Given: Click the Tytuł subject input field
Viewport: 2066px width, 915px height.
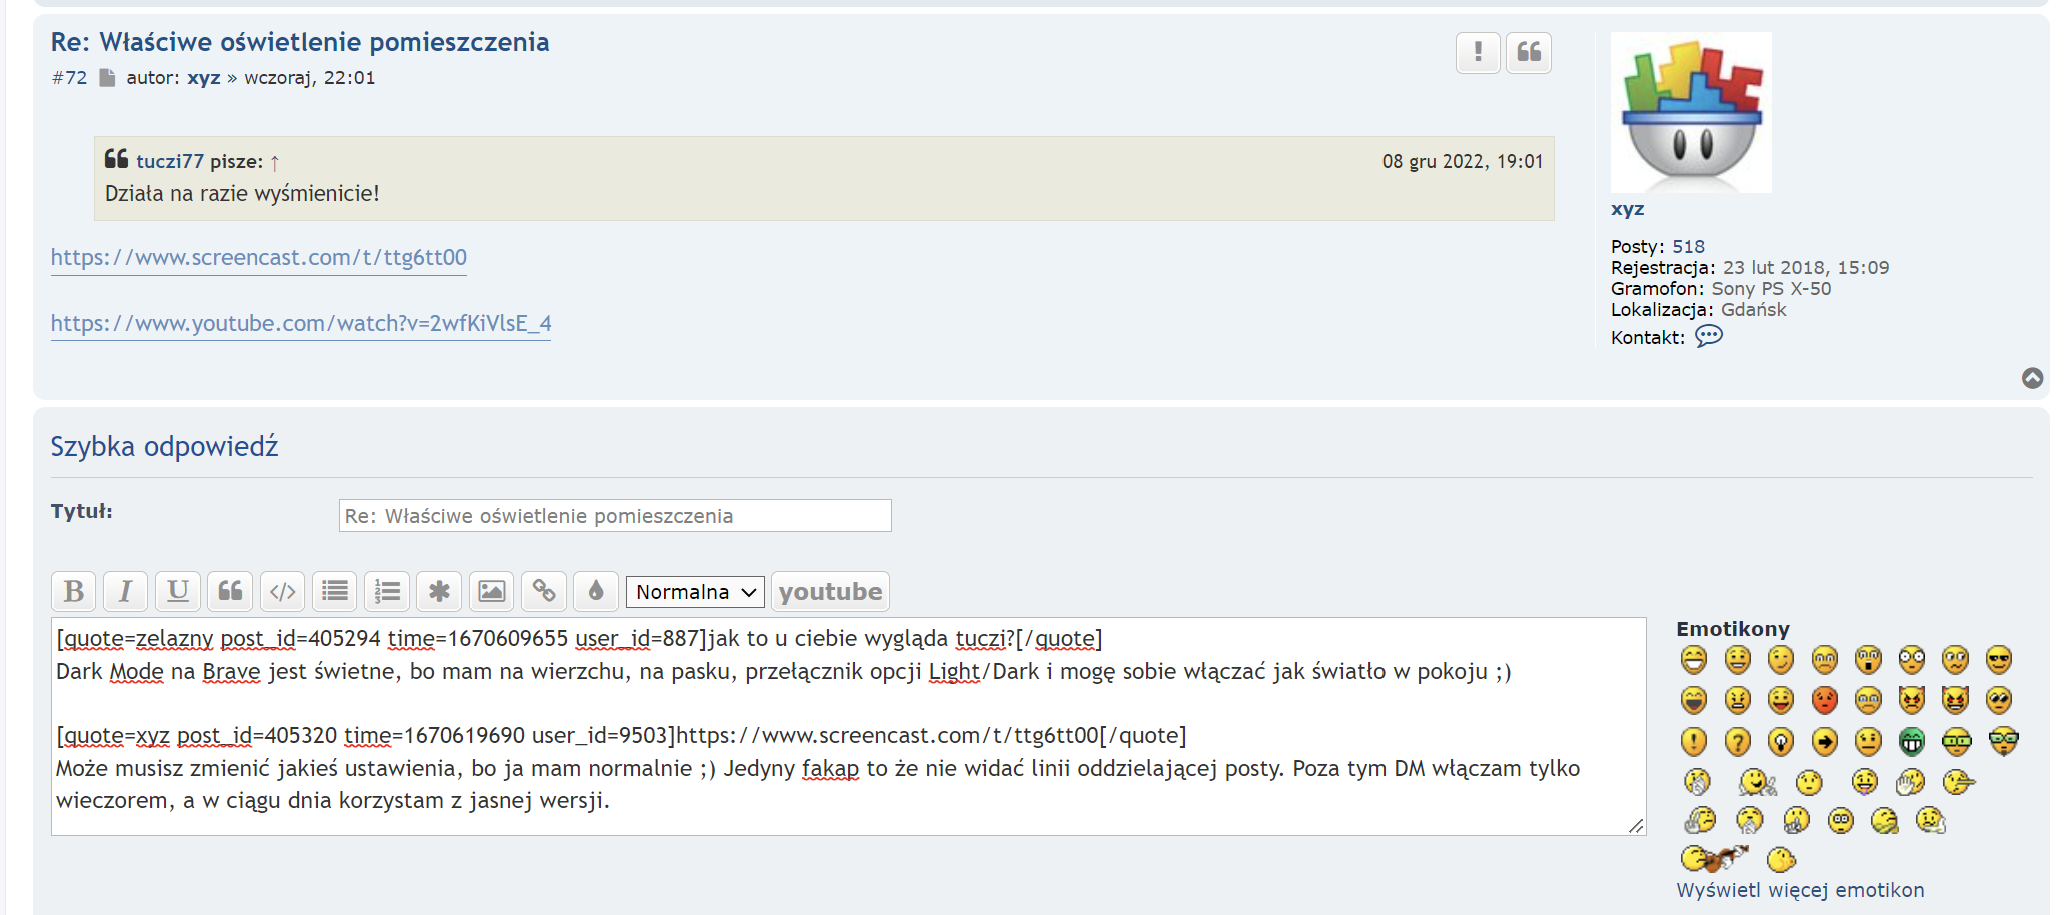Looking at the screenshot, I should pyautogui.click(x=614, y=516).
